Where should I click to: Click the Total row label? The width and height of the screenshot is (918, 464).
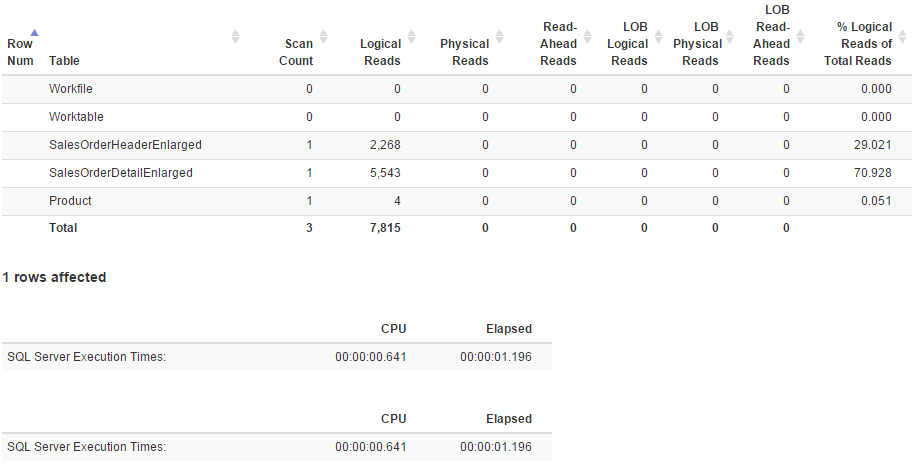tap(63, 228)
